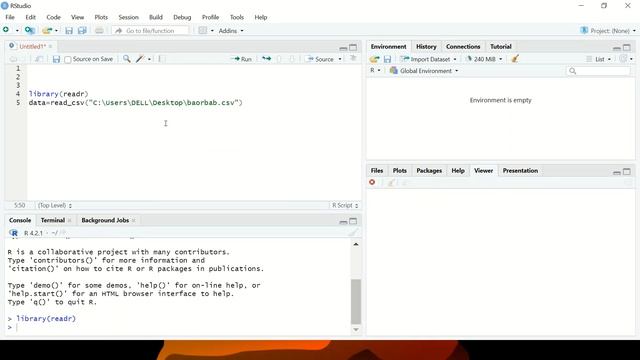Open the workspace panes layout icon
The height and width of the screenshot is (360, 640).
coord(202,31)
